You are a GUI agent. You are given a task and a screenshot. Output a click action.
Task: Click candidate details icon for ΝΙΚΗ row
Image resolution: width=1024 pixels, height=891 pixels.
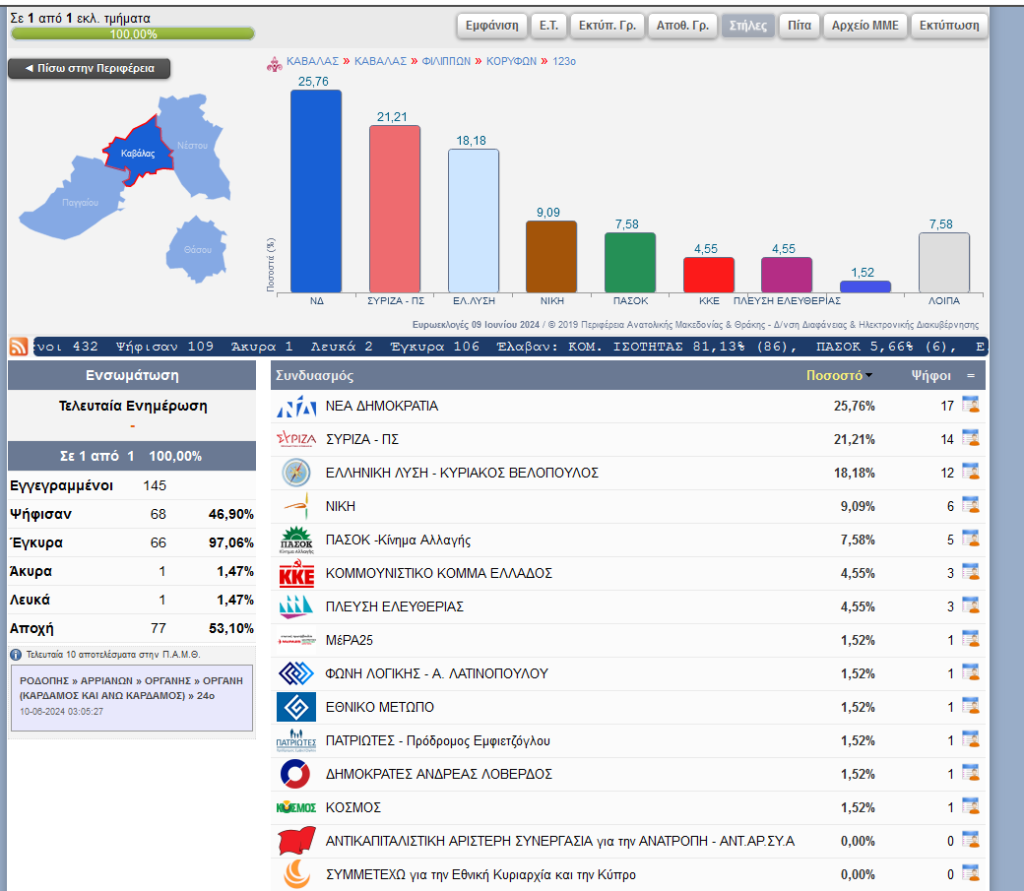[969, 505]
